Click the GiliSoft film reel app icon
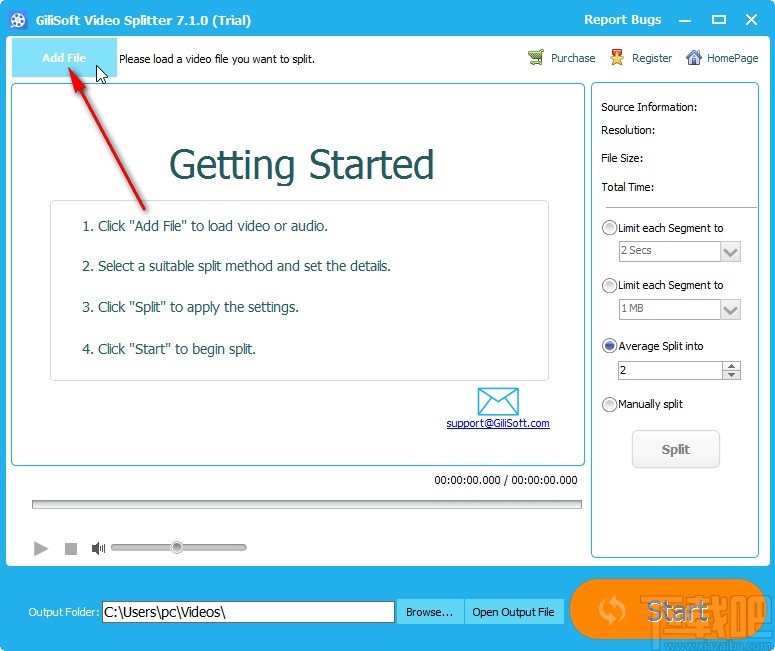Image resolution: width=775 pixels, height=651 pixels. 18,20
